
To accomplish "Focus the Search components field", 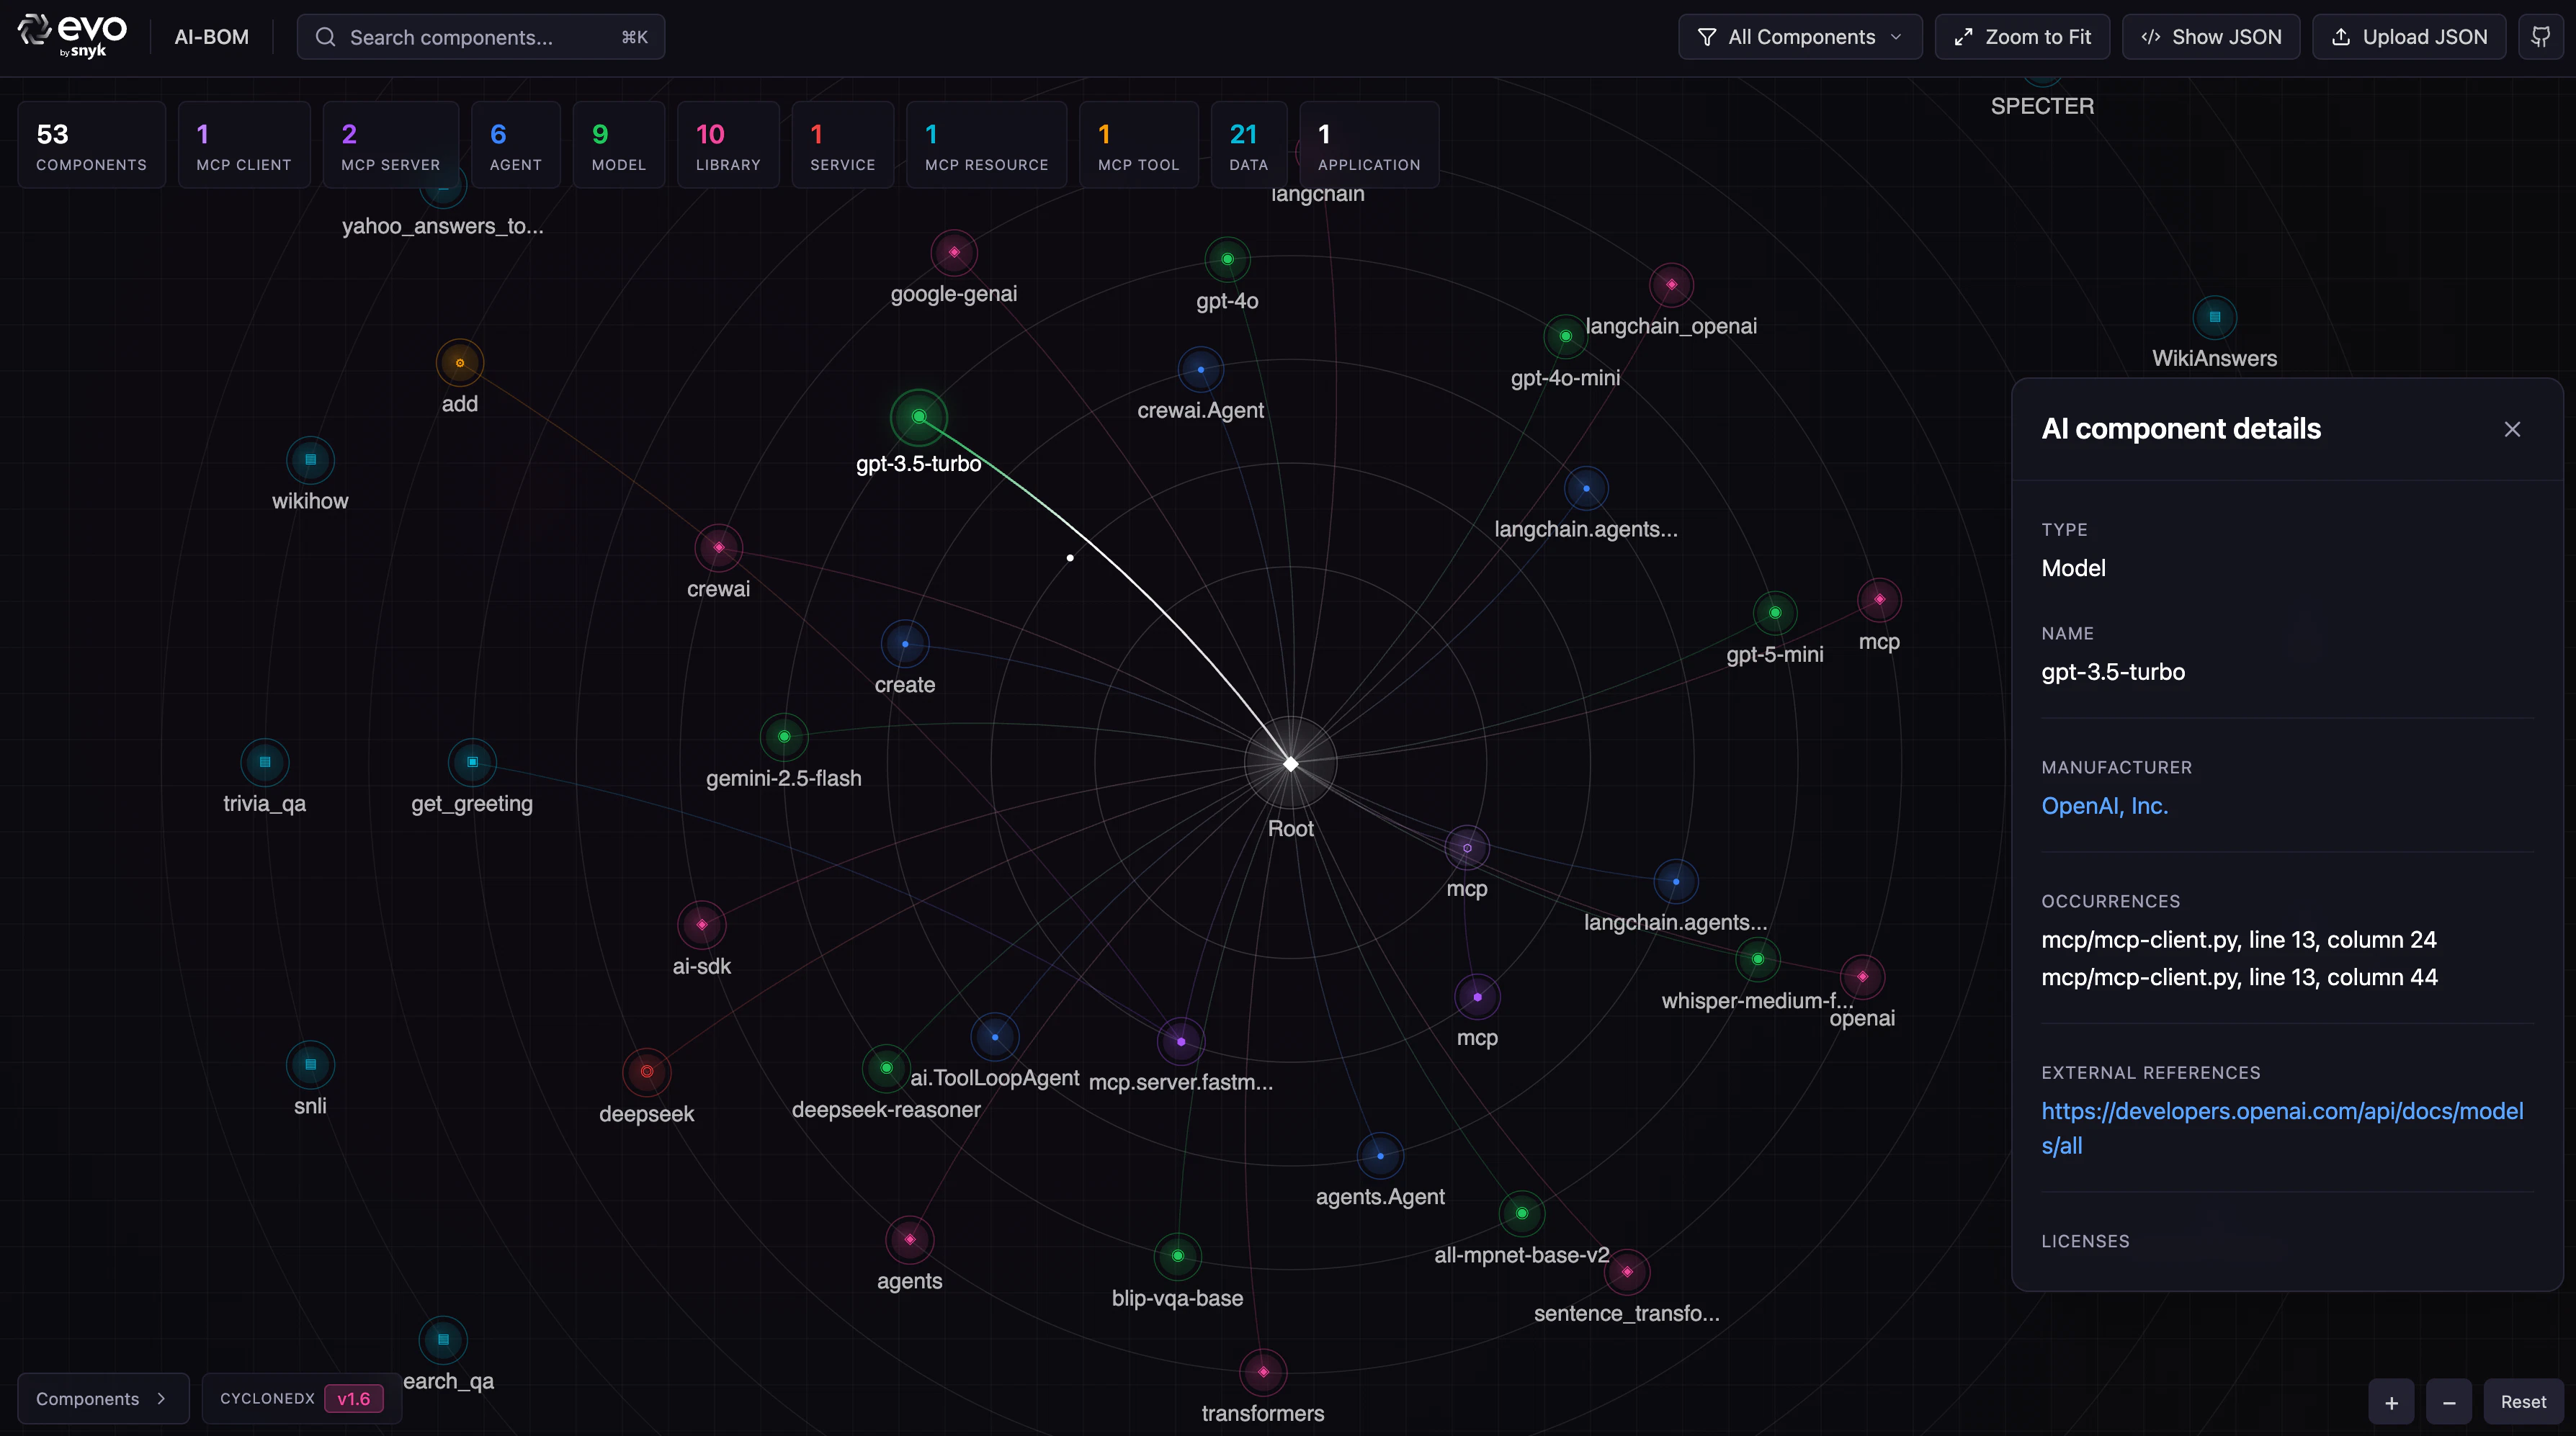I will pos(481,37).
